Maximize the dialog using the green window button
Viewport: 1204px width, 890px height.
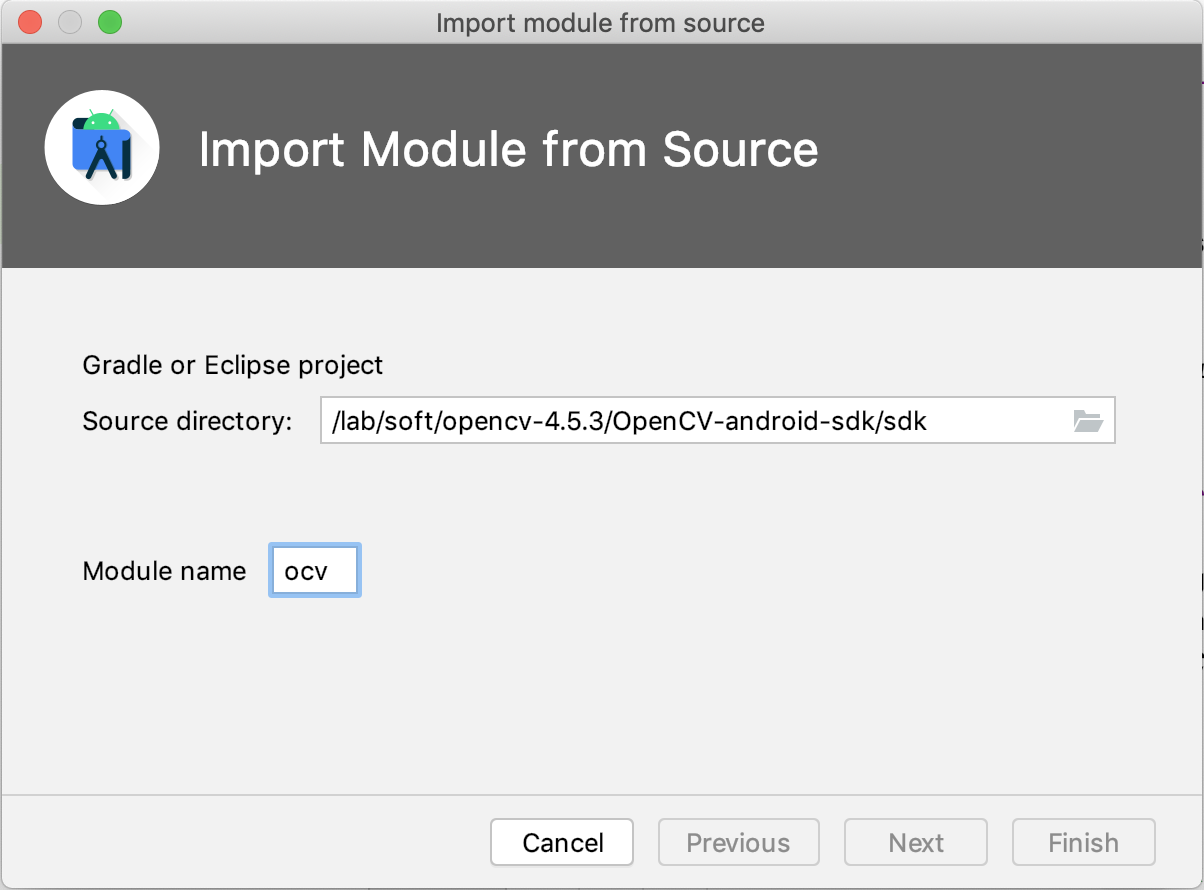pos(109,22)
